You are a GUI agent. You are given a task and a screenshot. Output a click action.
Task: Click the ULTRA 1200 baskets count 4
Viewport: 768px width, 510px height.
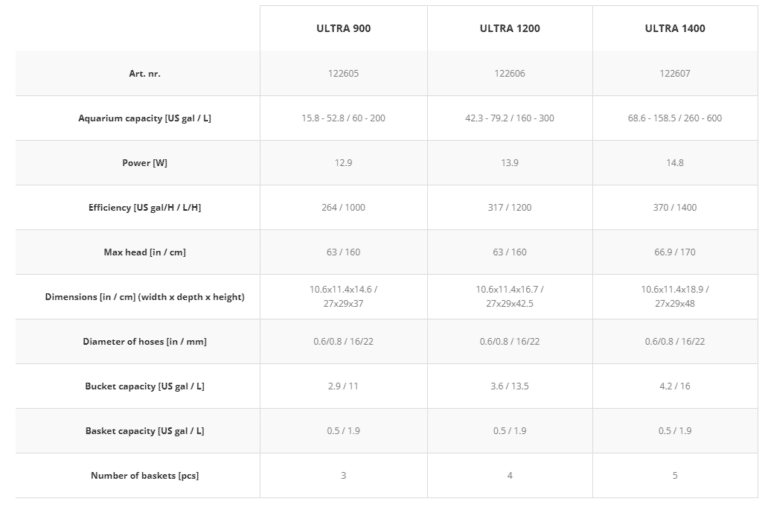pyautogui.click(x=509, y=475)
